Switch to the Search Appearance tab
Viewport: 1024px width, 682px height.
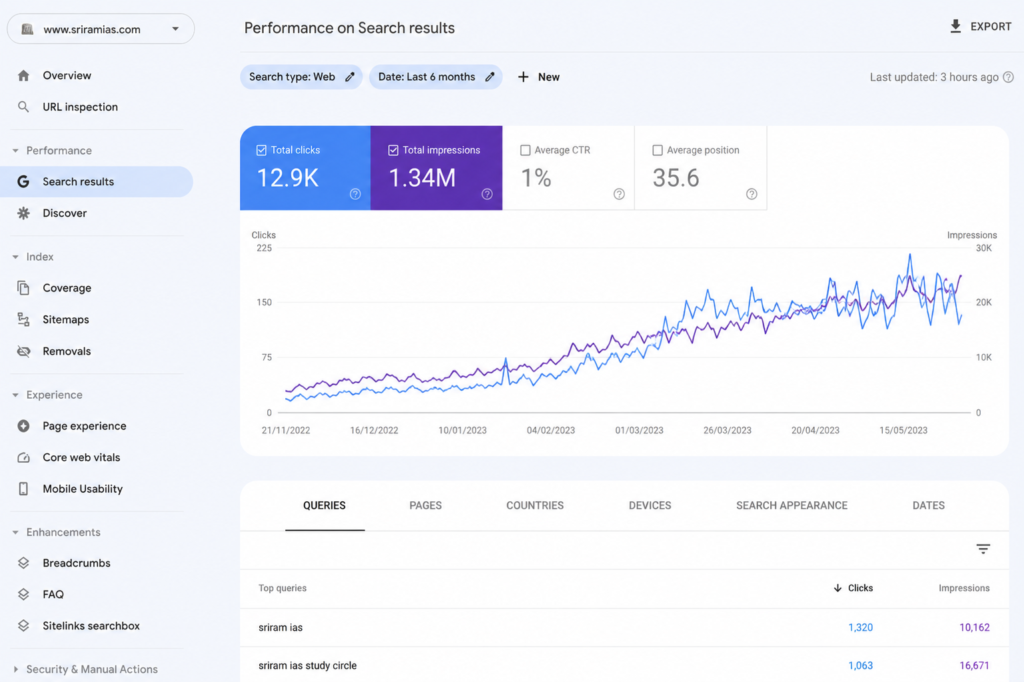[x=792, y=506]
